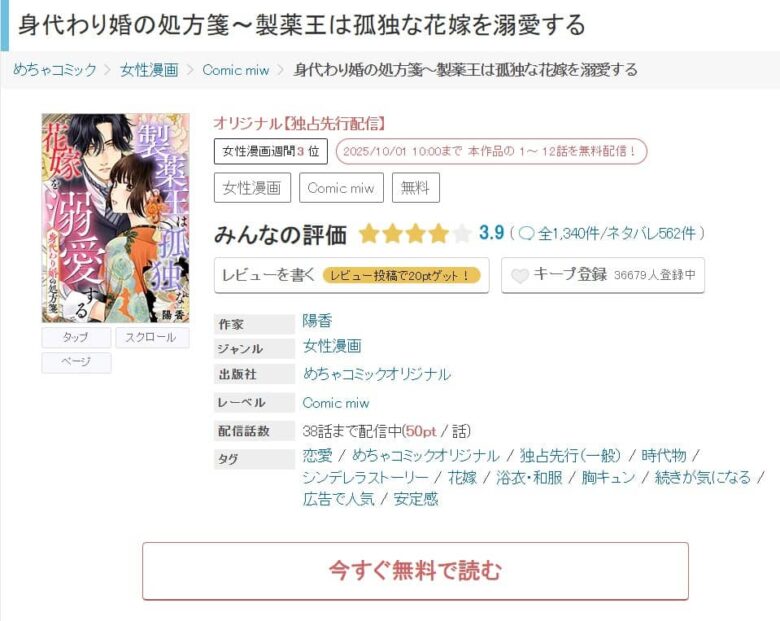The height and width of the screenshot is (621, 780).
Task: Click the speech bubble review count icon
Action: [x=526, y=233]
